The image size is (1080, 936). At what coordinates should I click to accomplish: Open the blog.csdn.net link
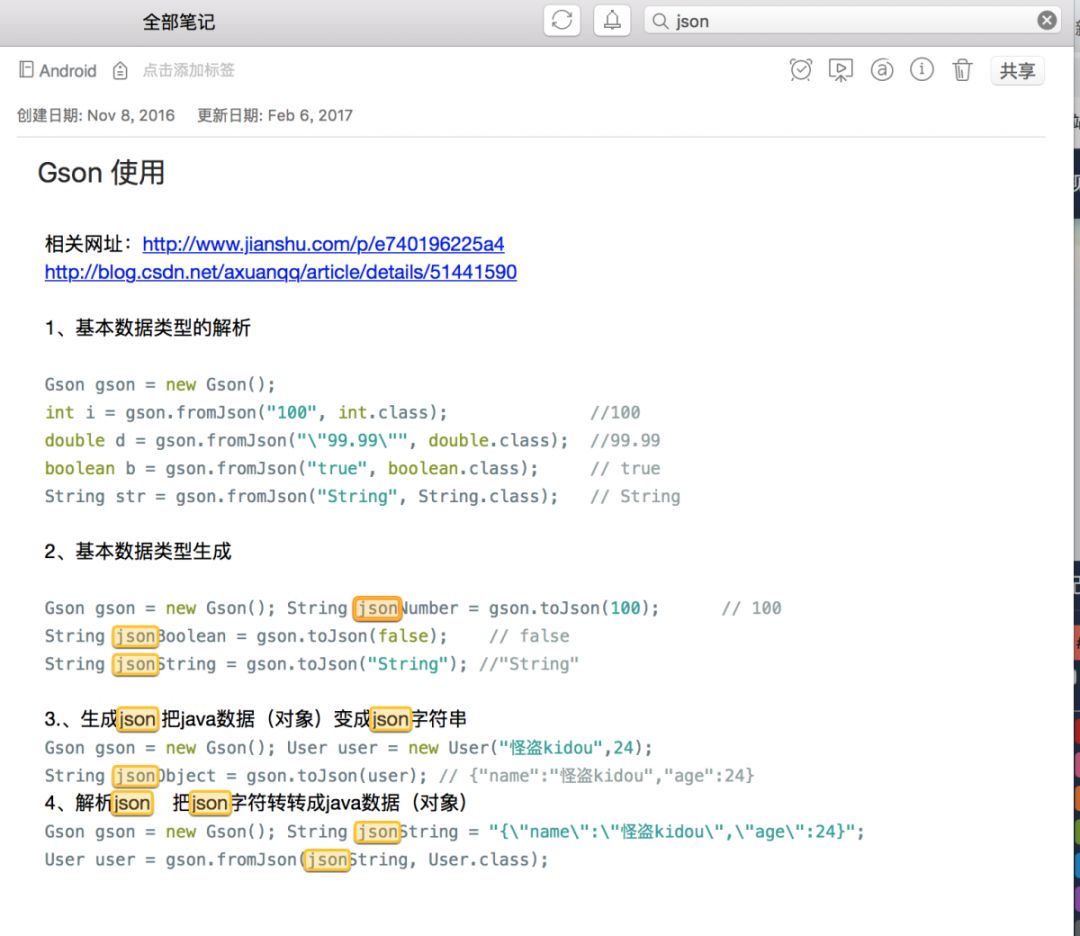tap(280, 272)
